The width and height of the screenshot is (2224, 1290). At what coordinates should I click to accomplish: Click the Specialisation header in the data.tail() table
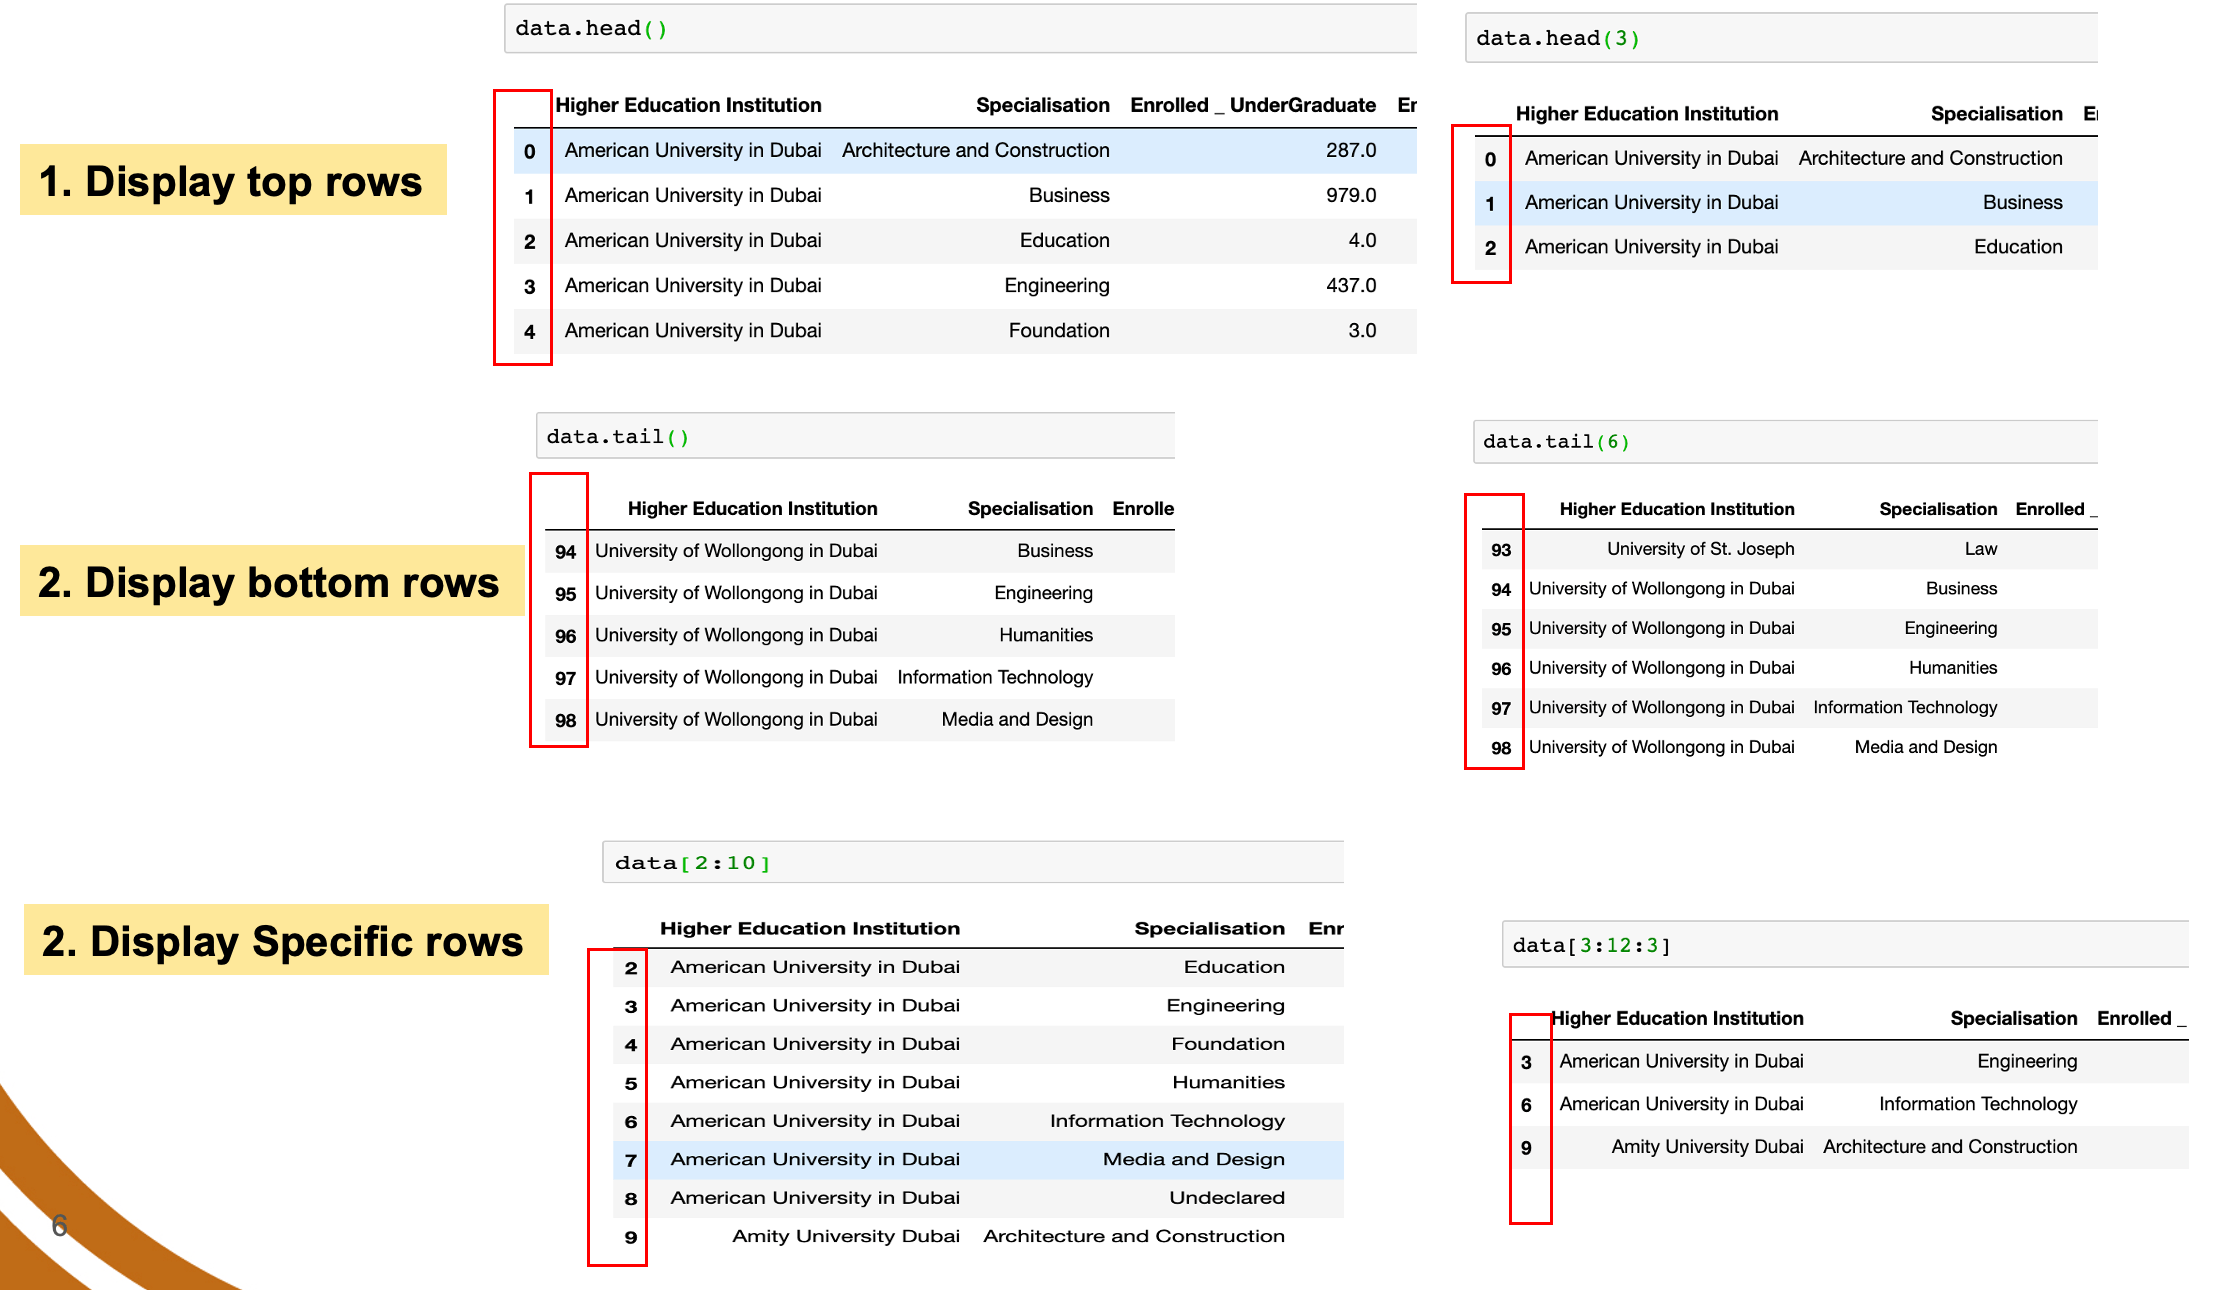[x=1029, y=509]
